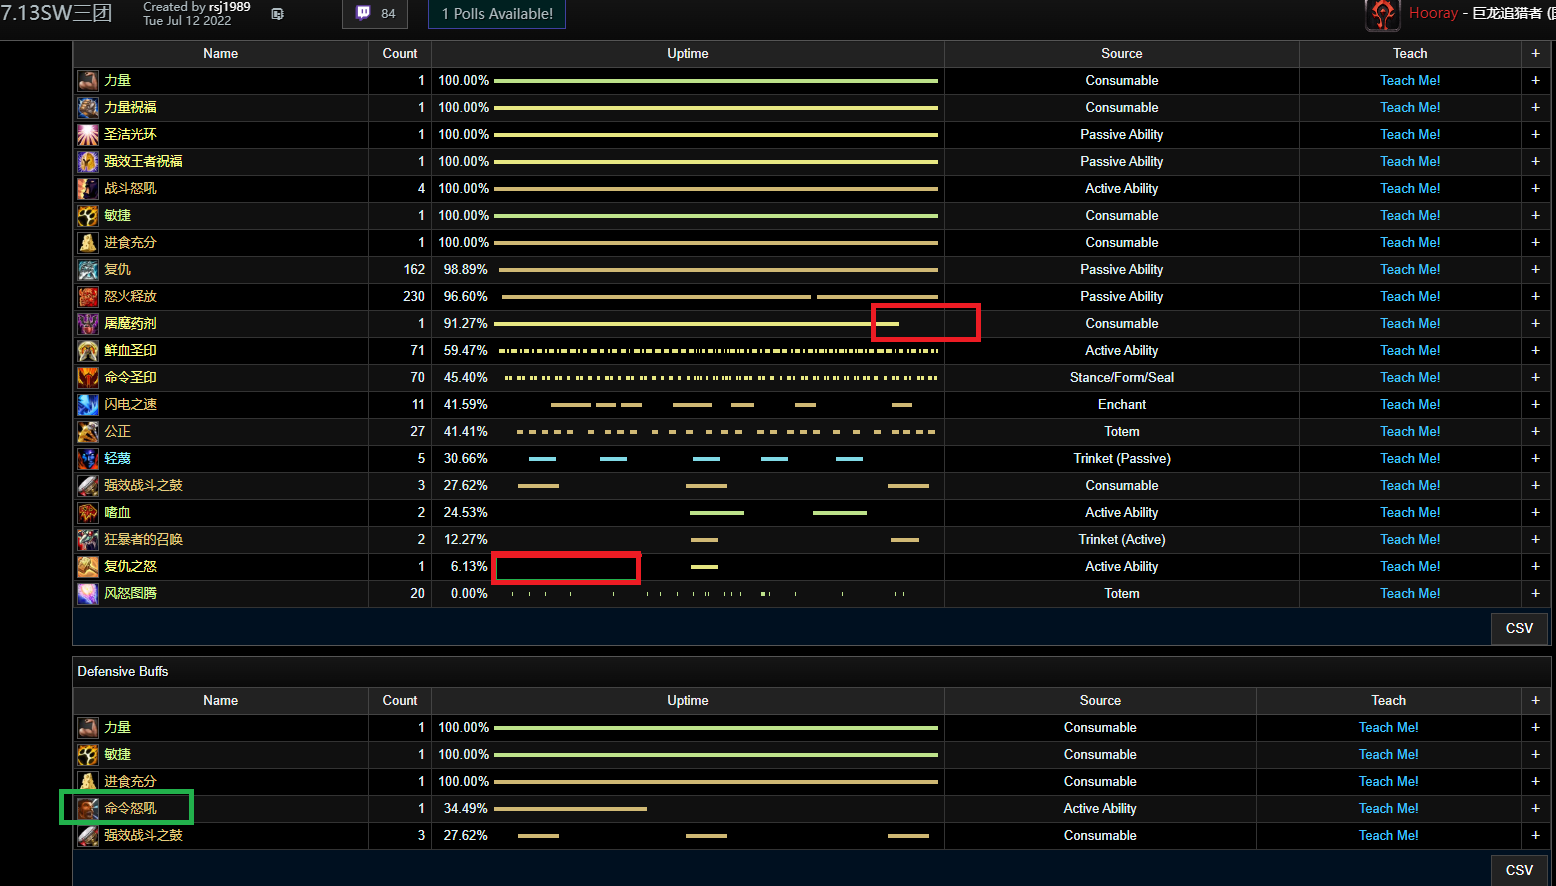The height and width of the screenshot is (886, 1556).
Task: Click Teach Me! for 怒火释放
Action: pyautogui.click(x=1410, y=296)
